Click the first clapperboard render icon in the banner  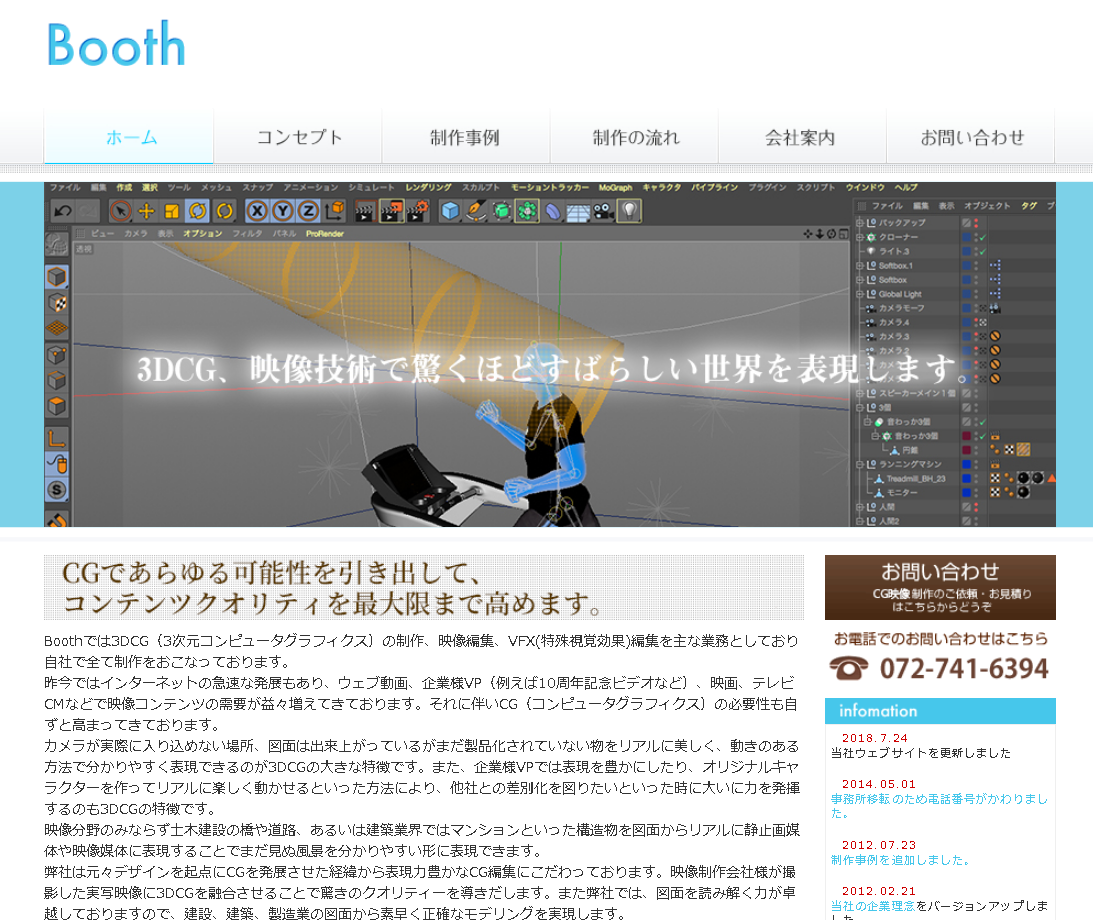[365, 211]
